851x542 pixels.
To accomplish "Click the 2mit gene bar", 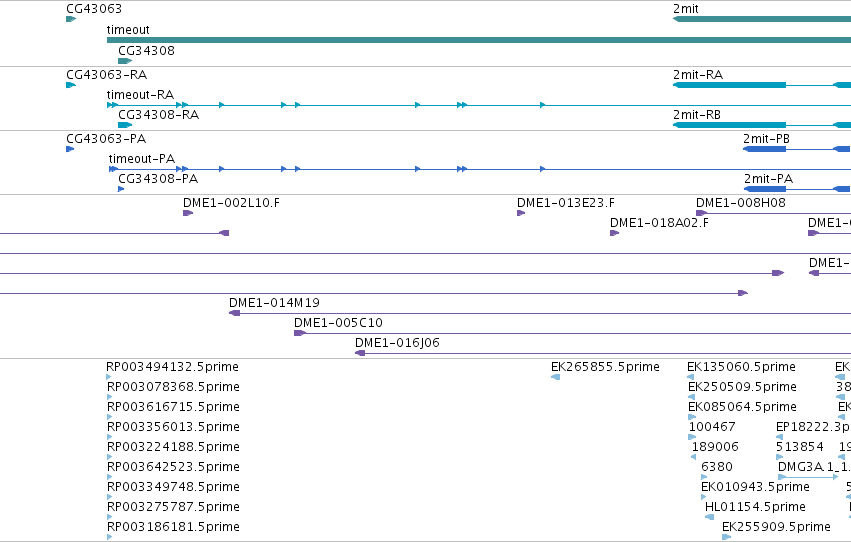I will (x=762, y=19).
